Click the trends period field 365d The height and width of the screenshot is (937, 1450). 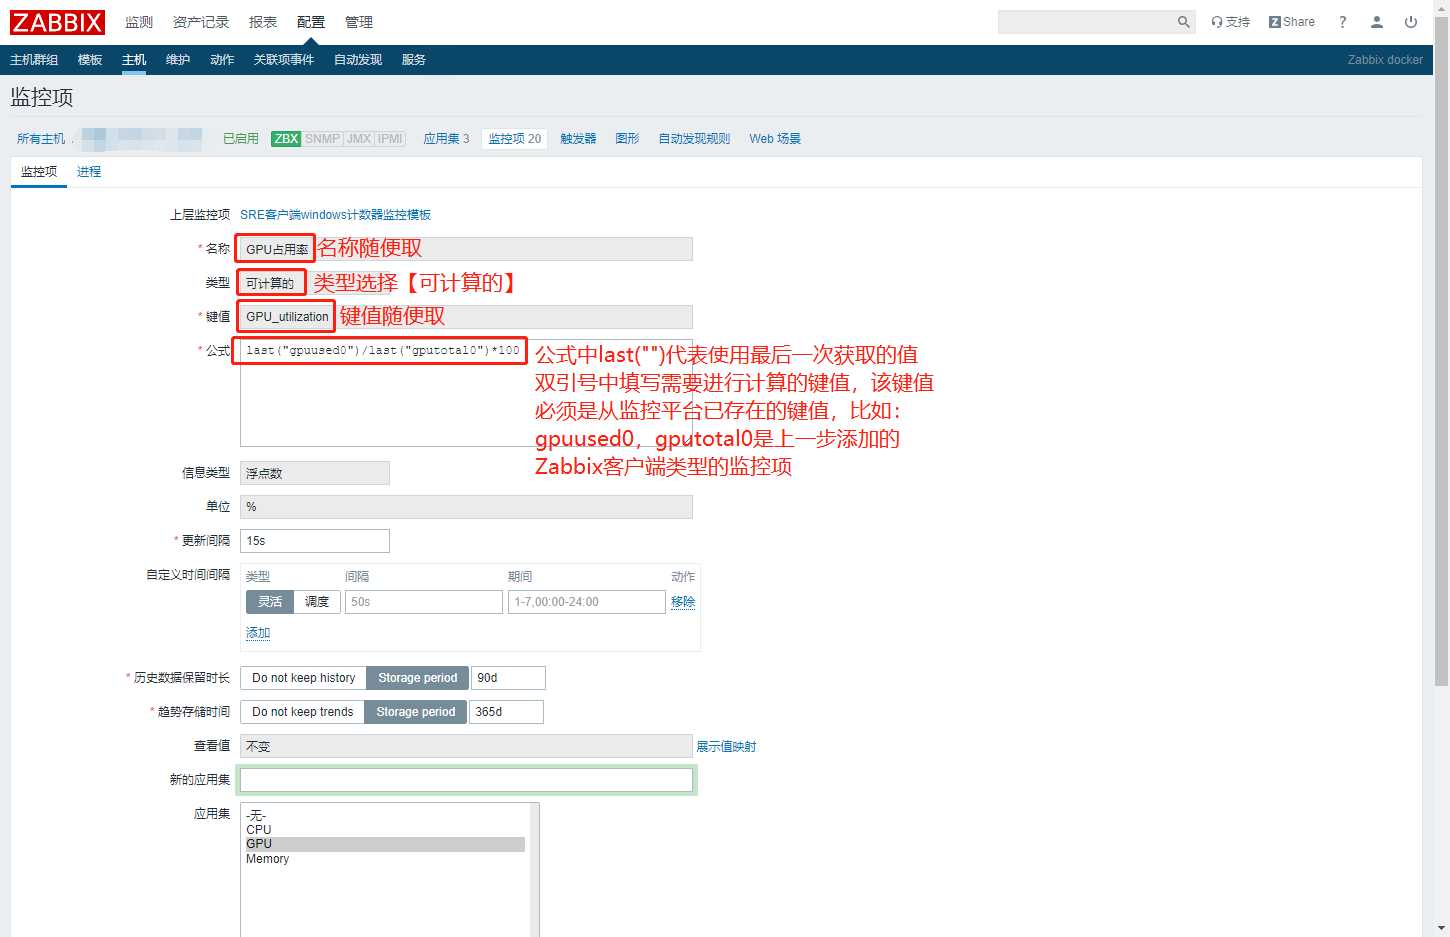click(x=506, y=712)
